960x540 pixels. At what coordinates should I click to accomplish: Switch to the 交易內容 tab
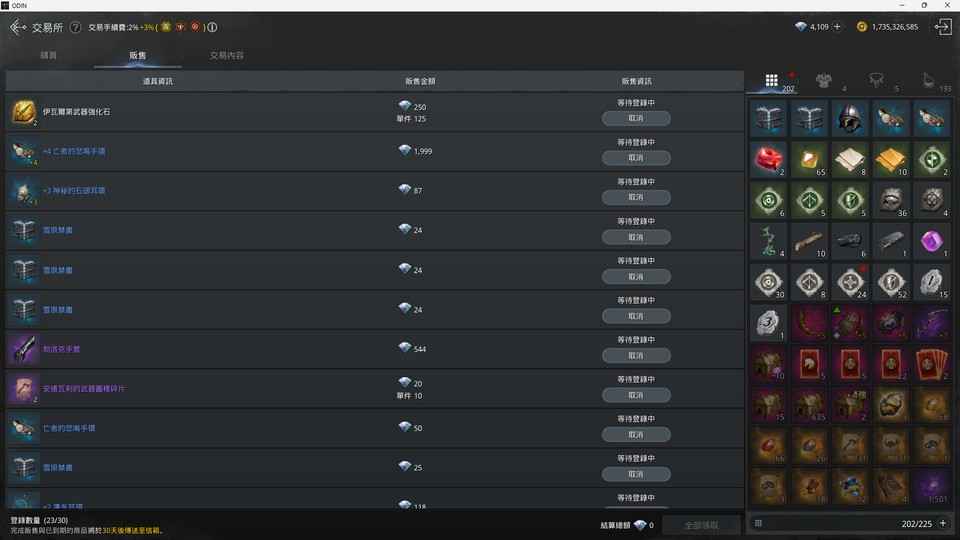coord(227,56)
